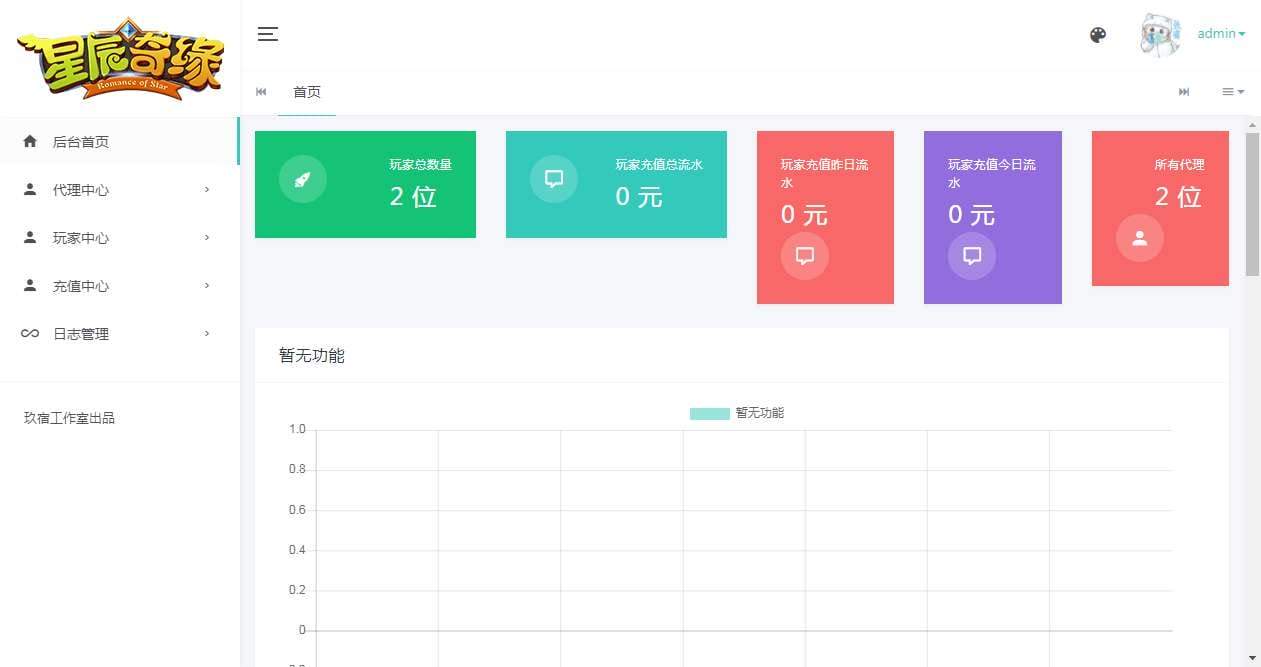
Task: Click the 星辰奇缘 logo
Action: coord(119,57)
